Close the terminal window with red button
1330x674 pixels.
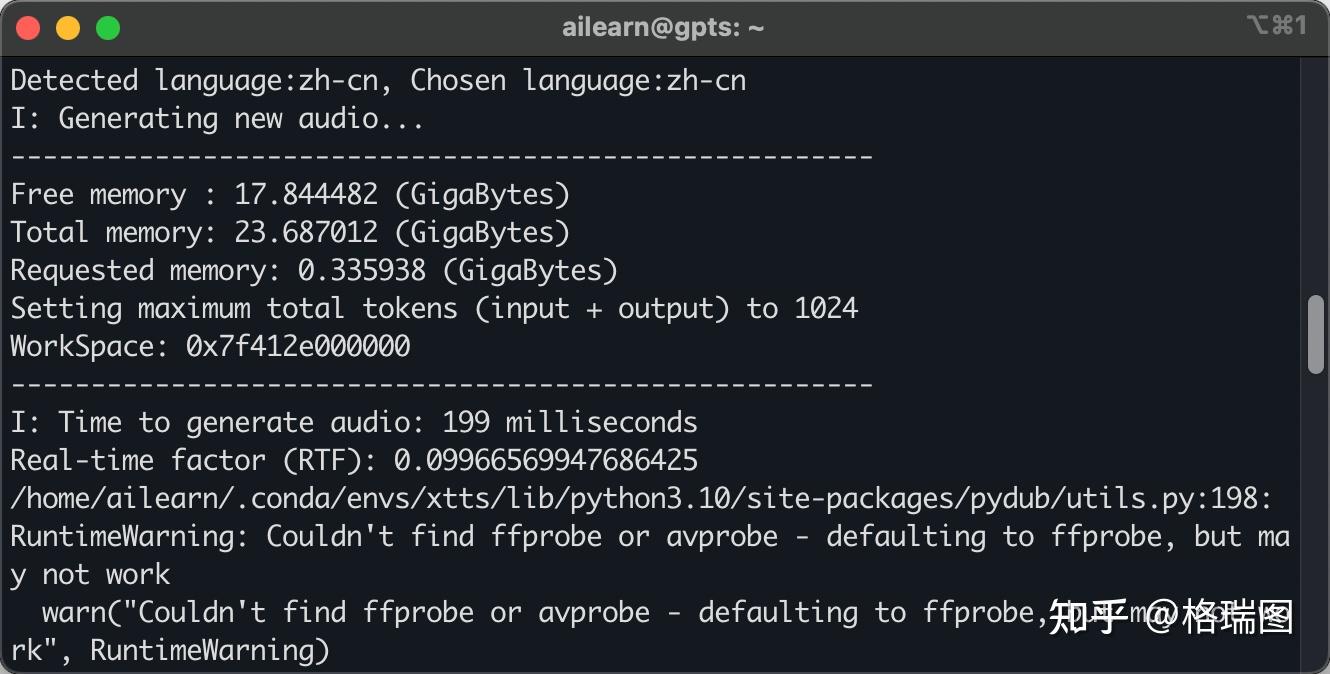[x=28, y=28]
